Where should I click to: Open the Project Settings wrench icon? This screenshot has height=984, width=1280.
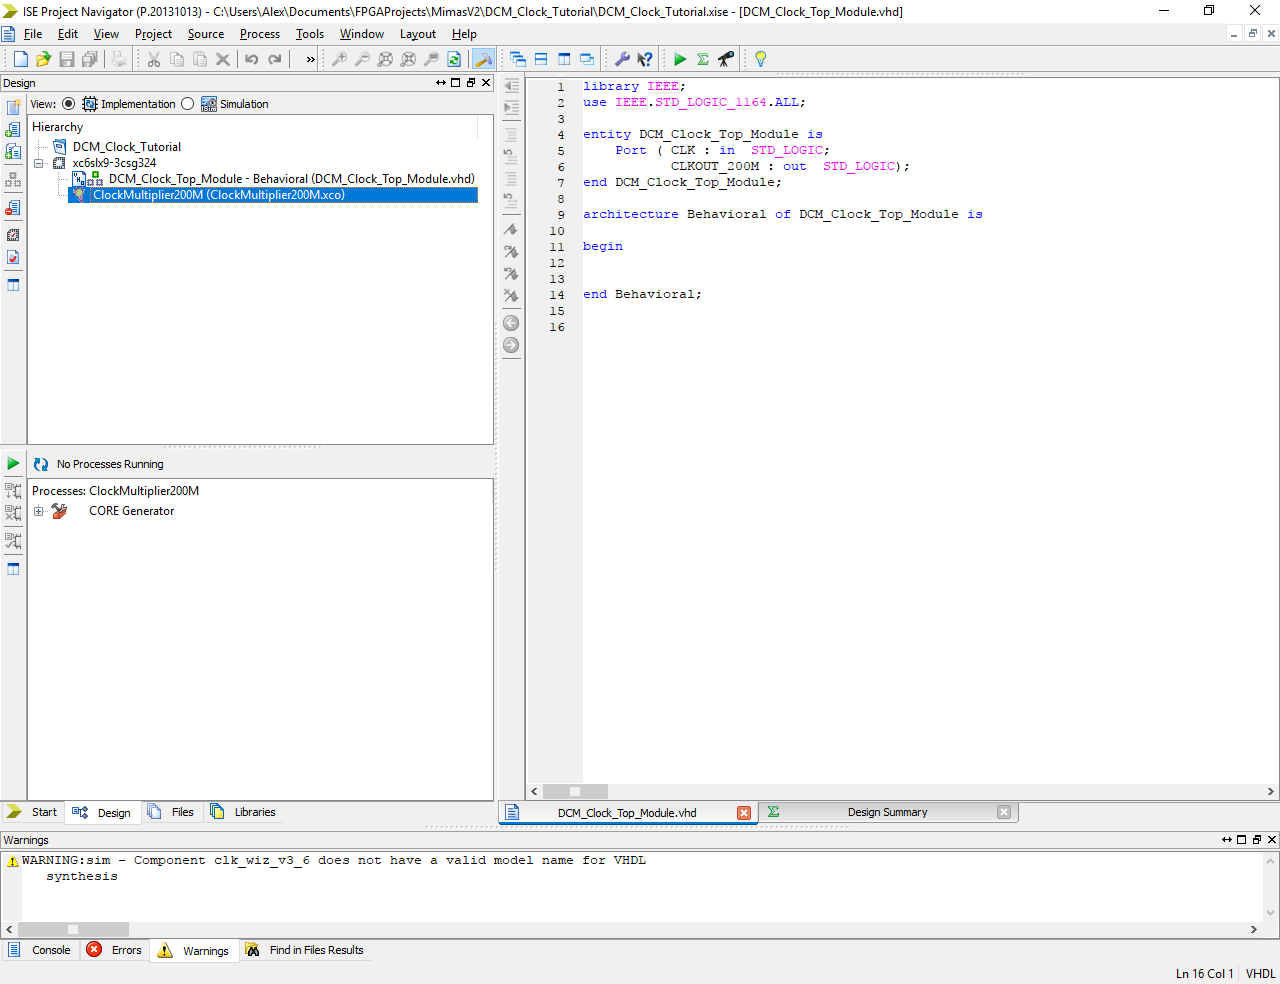click(621, 59)
